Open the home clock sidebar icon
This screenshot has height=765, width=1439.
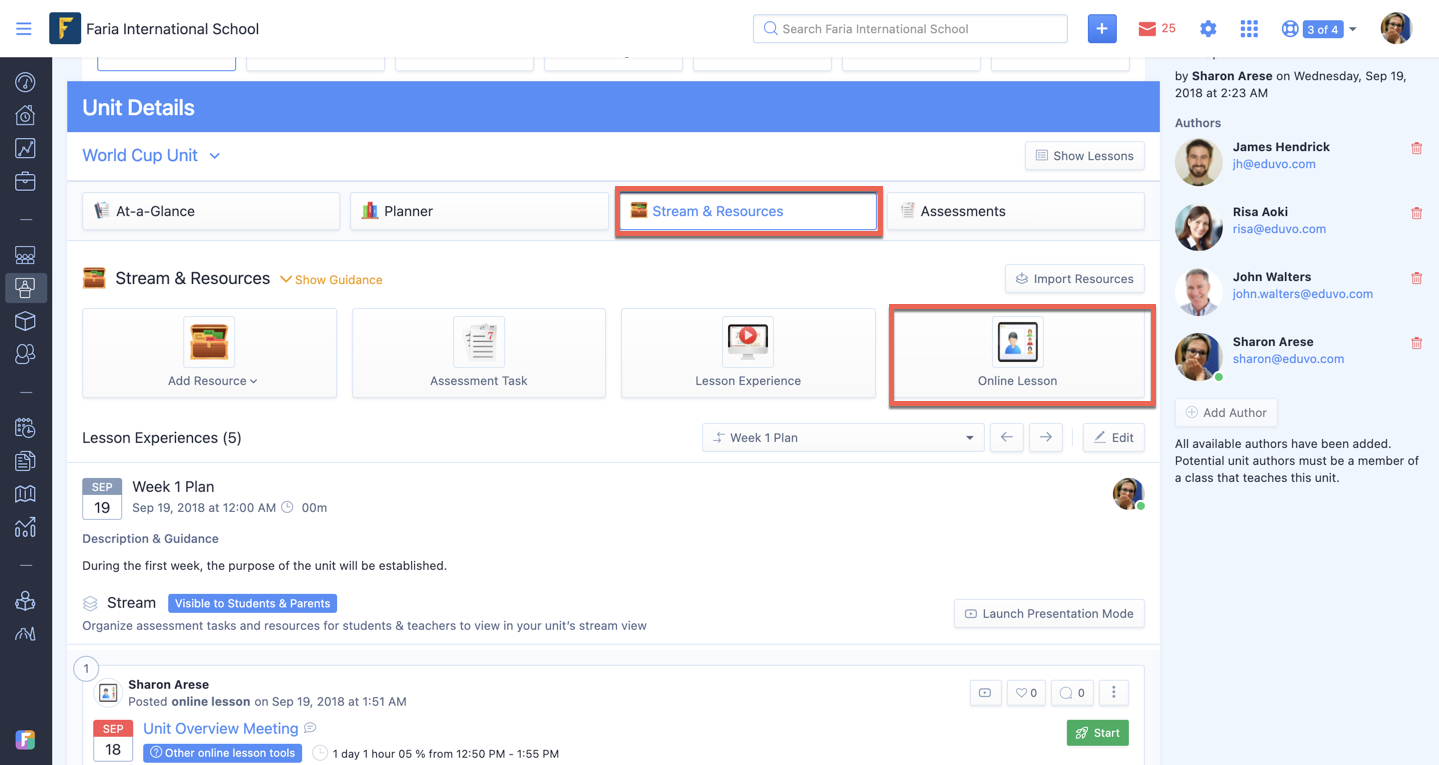click(x=25, y=115)
